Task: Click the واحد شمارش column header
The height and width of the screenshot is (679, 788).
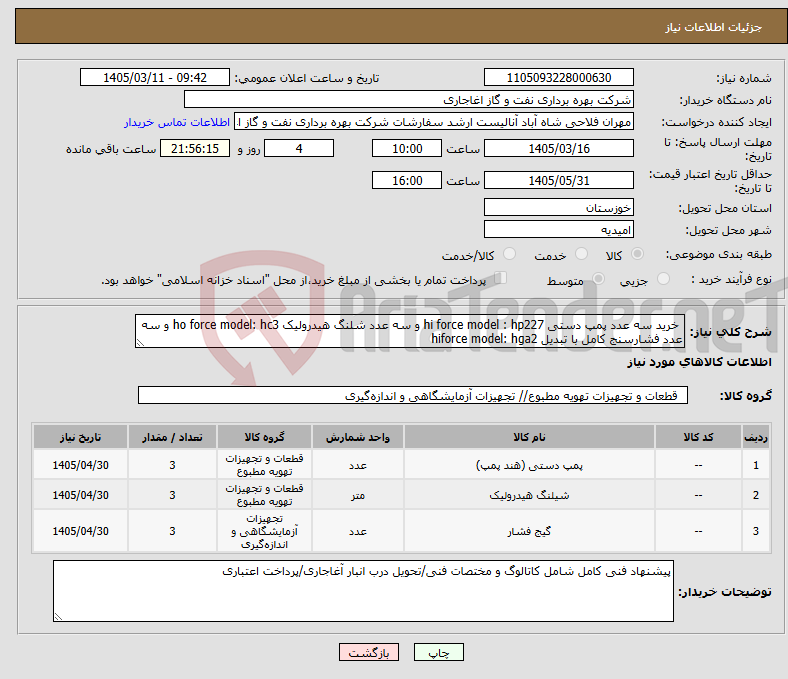Action: [357, 437]
